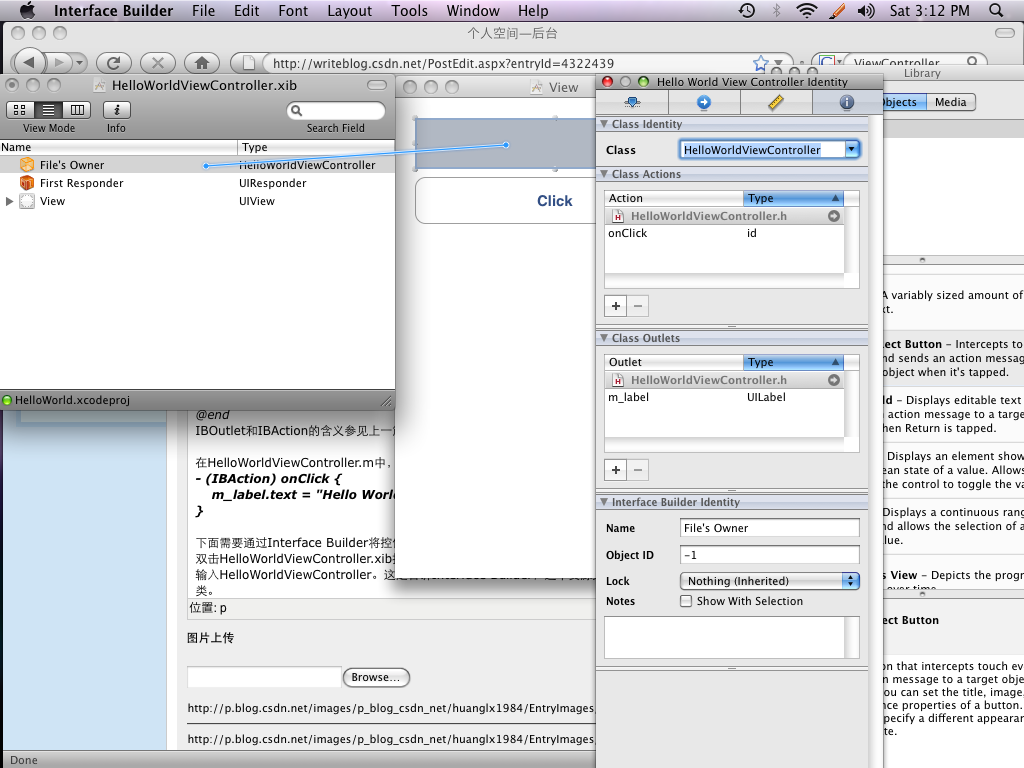1024x768 pixels.
Task: Select the label in View canvas
Action: click(505, 144)
